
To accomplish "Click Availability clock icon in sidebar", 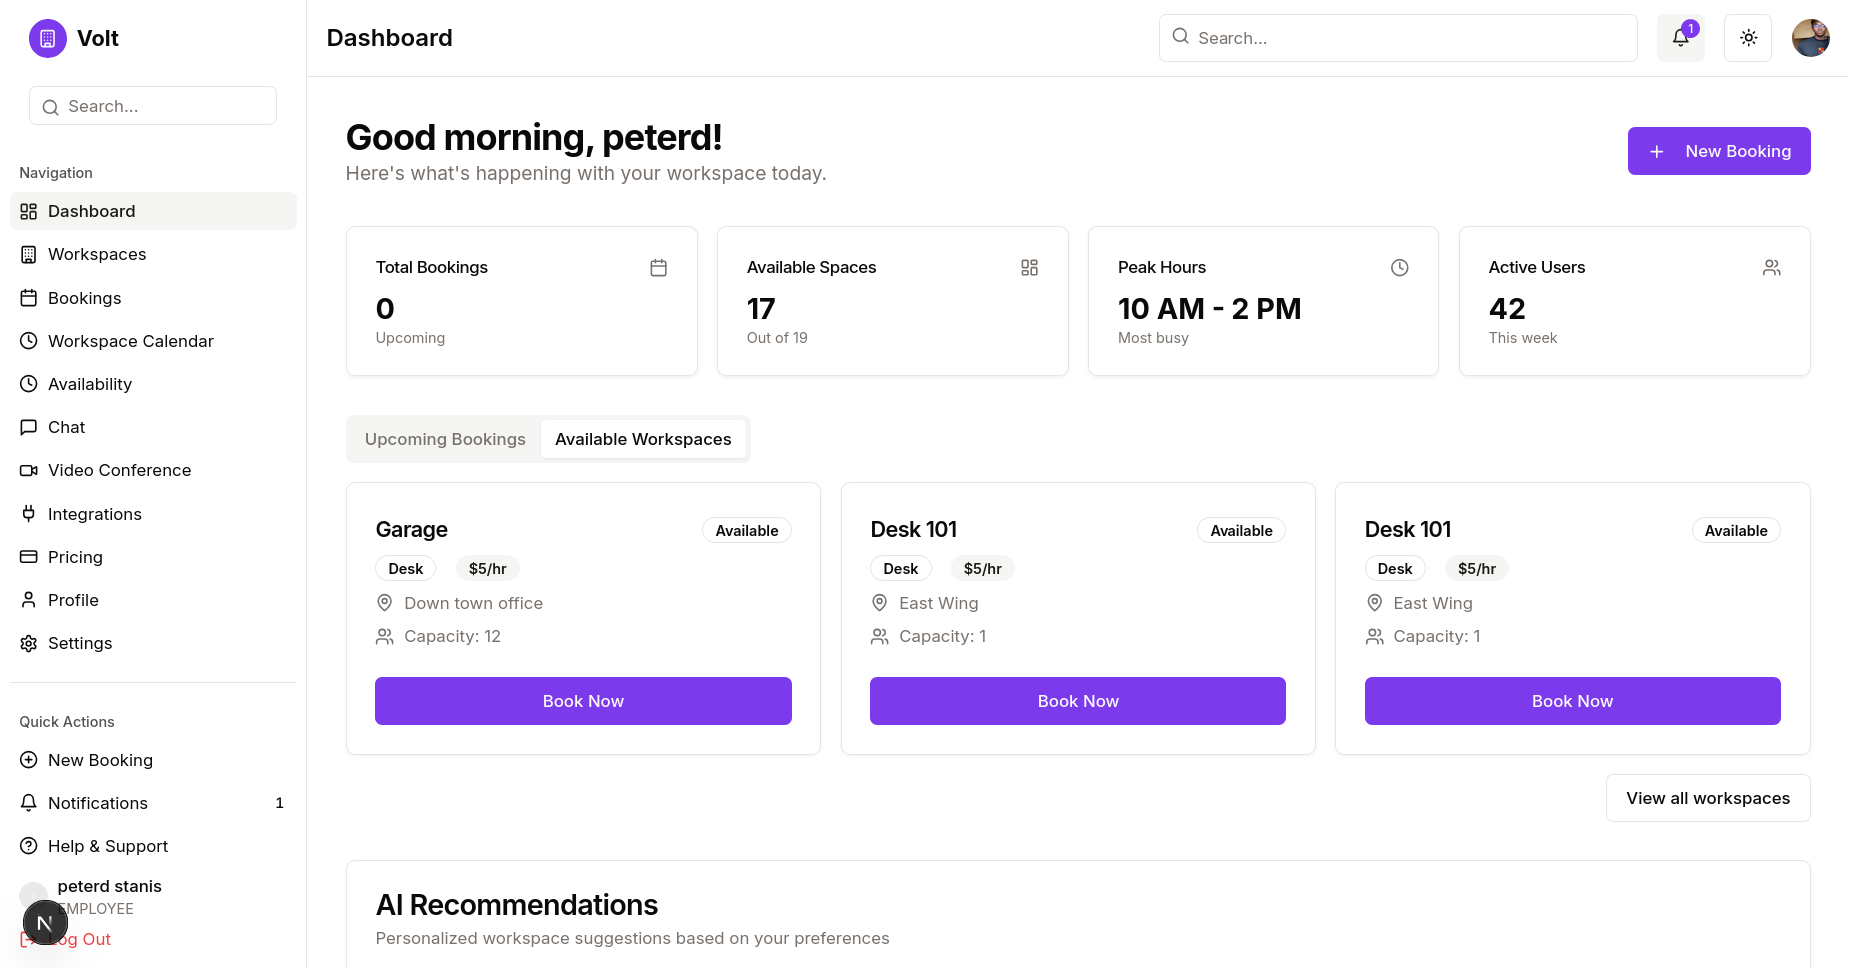I will pyautogui.click(x=29, y=384).
